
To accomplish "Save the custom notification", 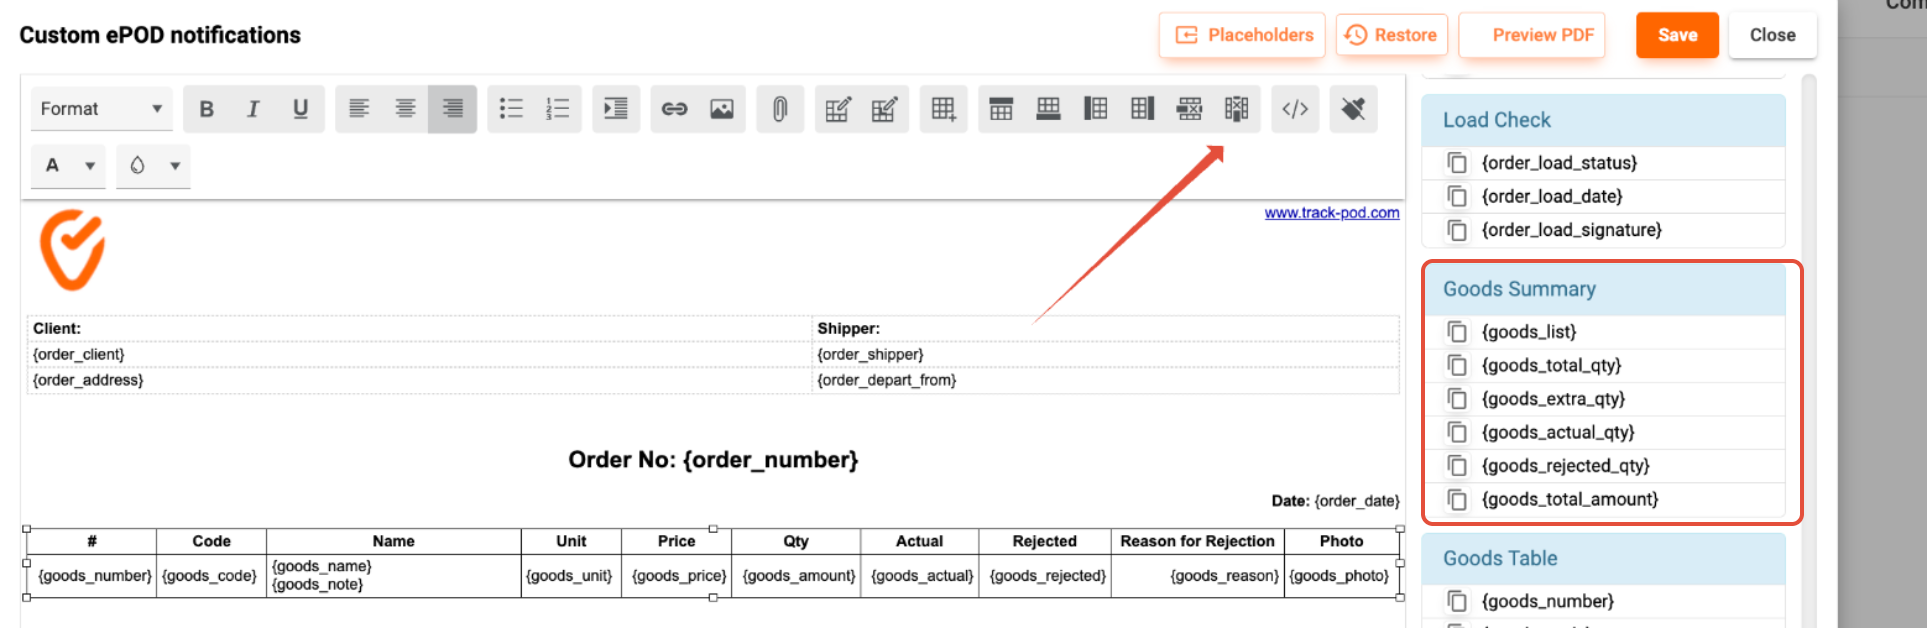I will click(1677, 35).
